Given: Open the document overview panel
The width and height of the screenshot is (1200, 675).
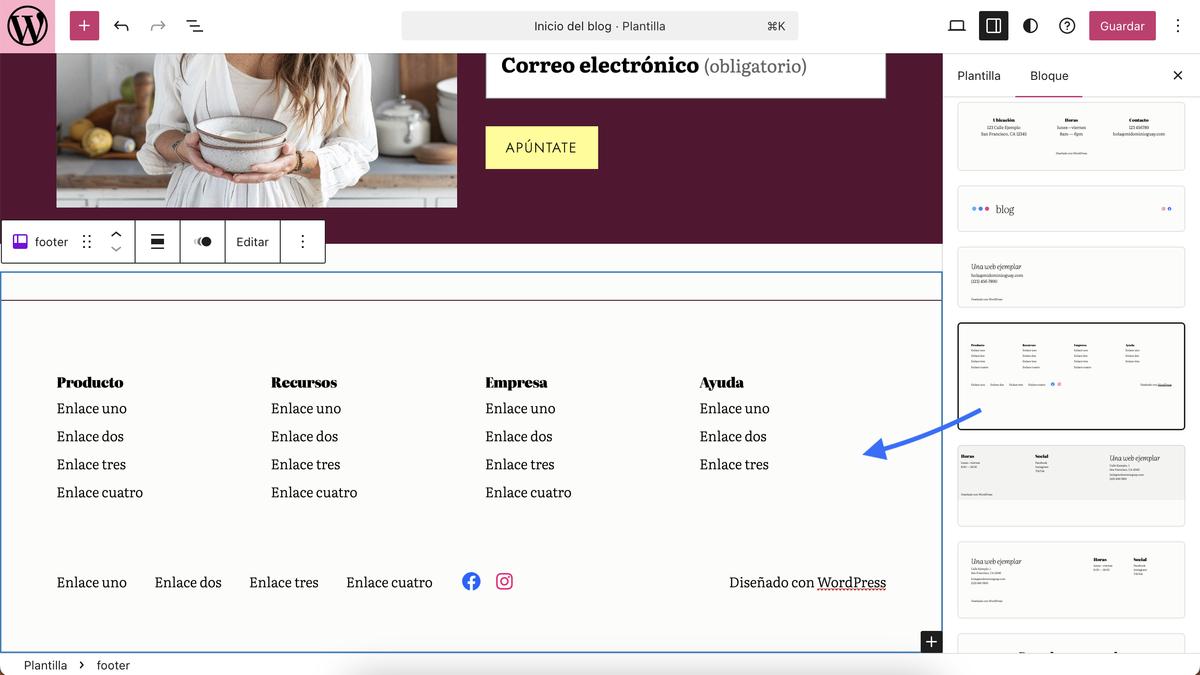Looking at the screenshot, I should 194,25.
